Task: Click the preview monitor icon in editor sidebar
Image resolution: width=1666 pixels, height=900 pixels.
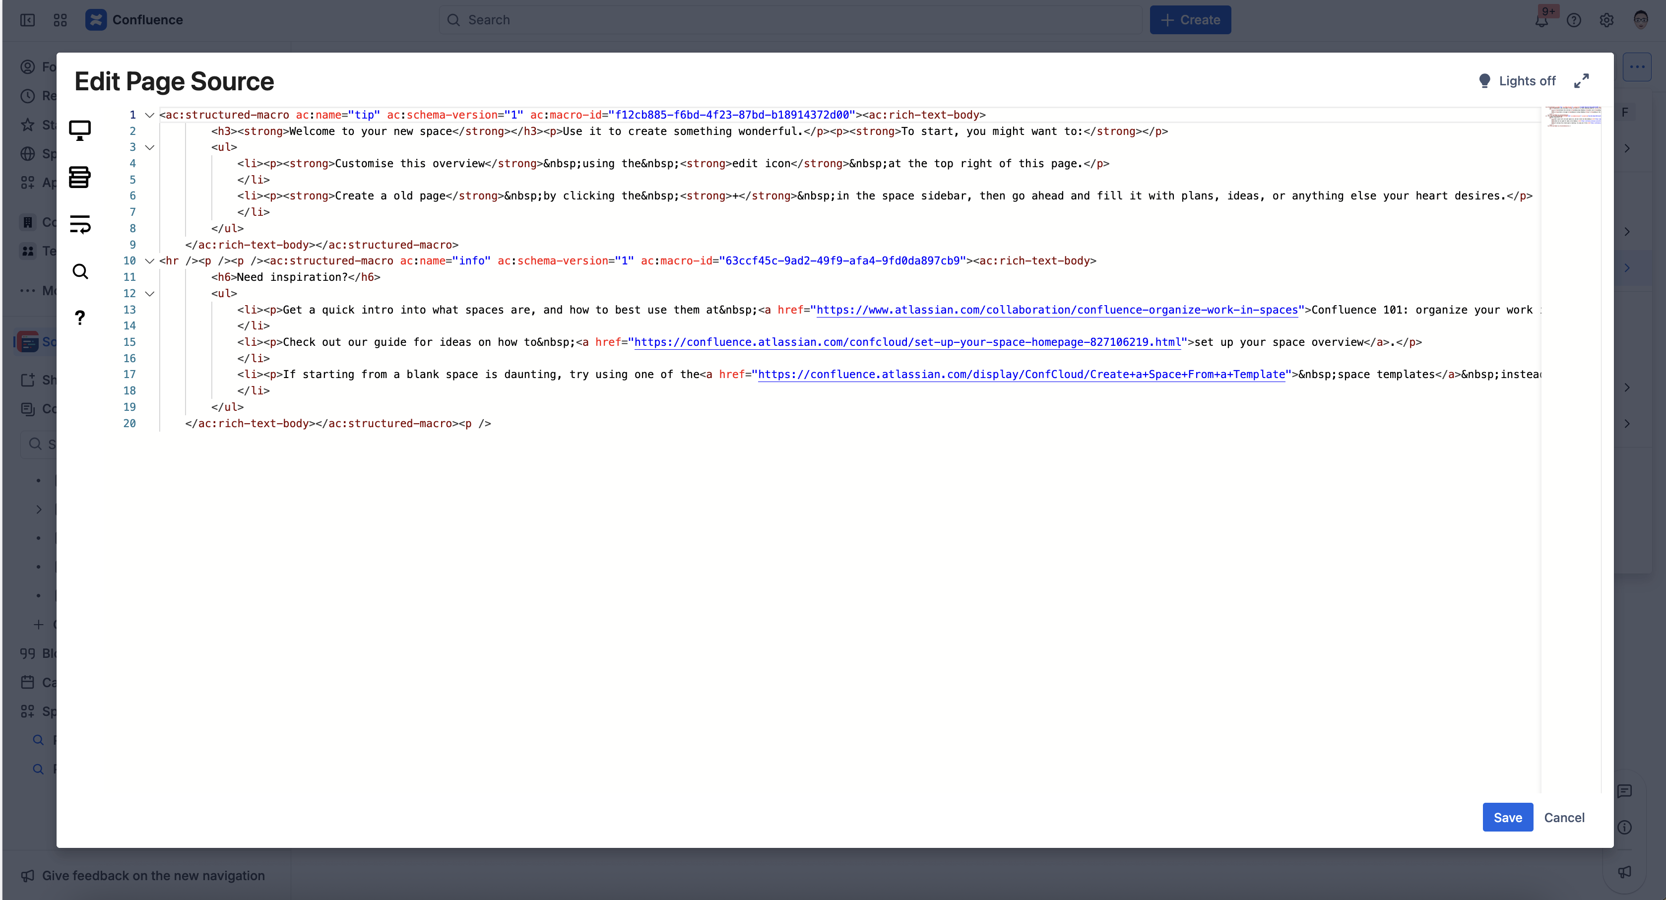Action: 80,130
